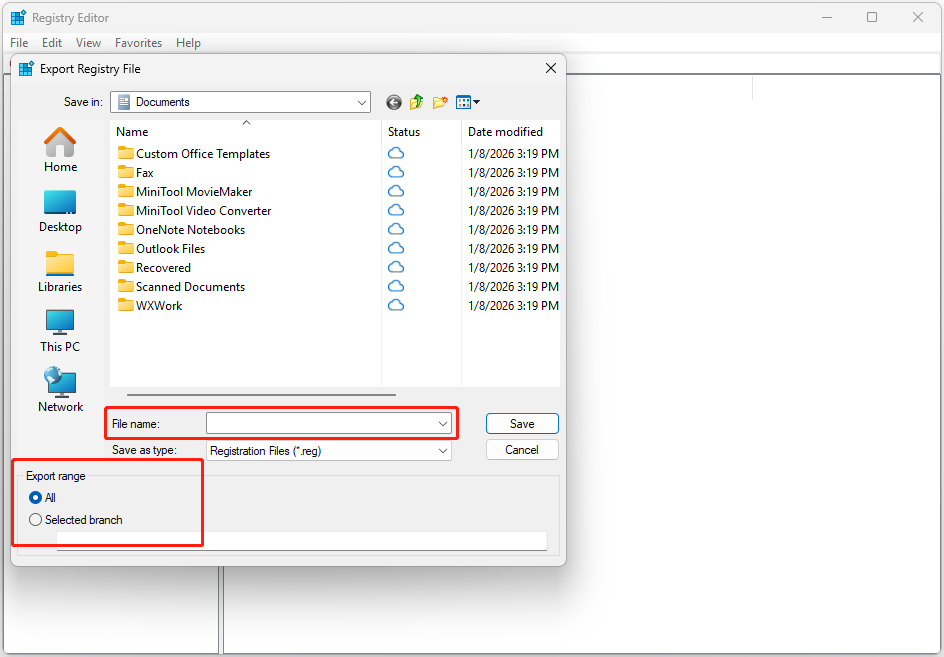The image size is (944, 657).
Task: Click cloud status icon for Custom Office Templates
Action: point(396,154)
